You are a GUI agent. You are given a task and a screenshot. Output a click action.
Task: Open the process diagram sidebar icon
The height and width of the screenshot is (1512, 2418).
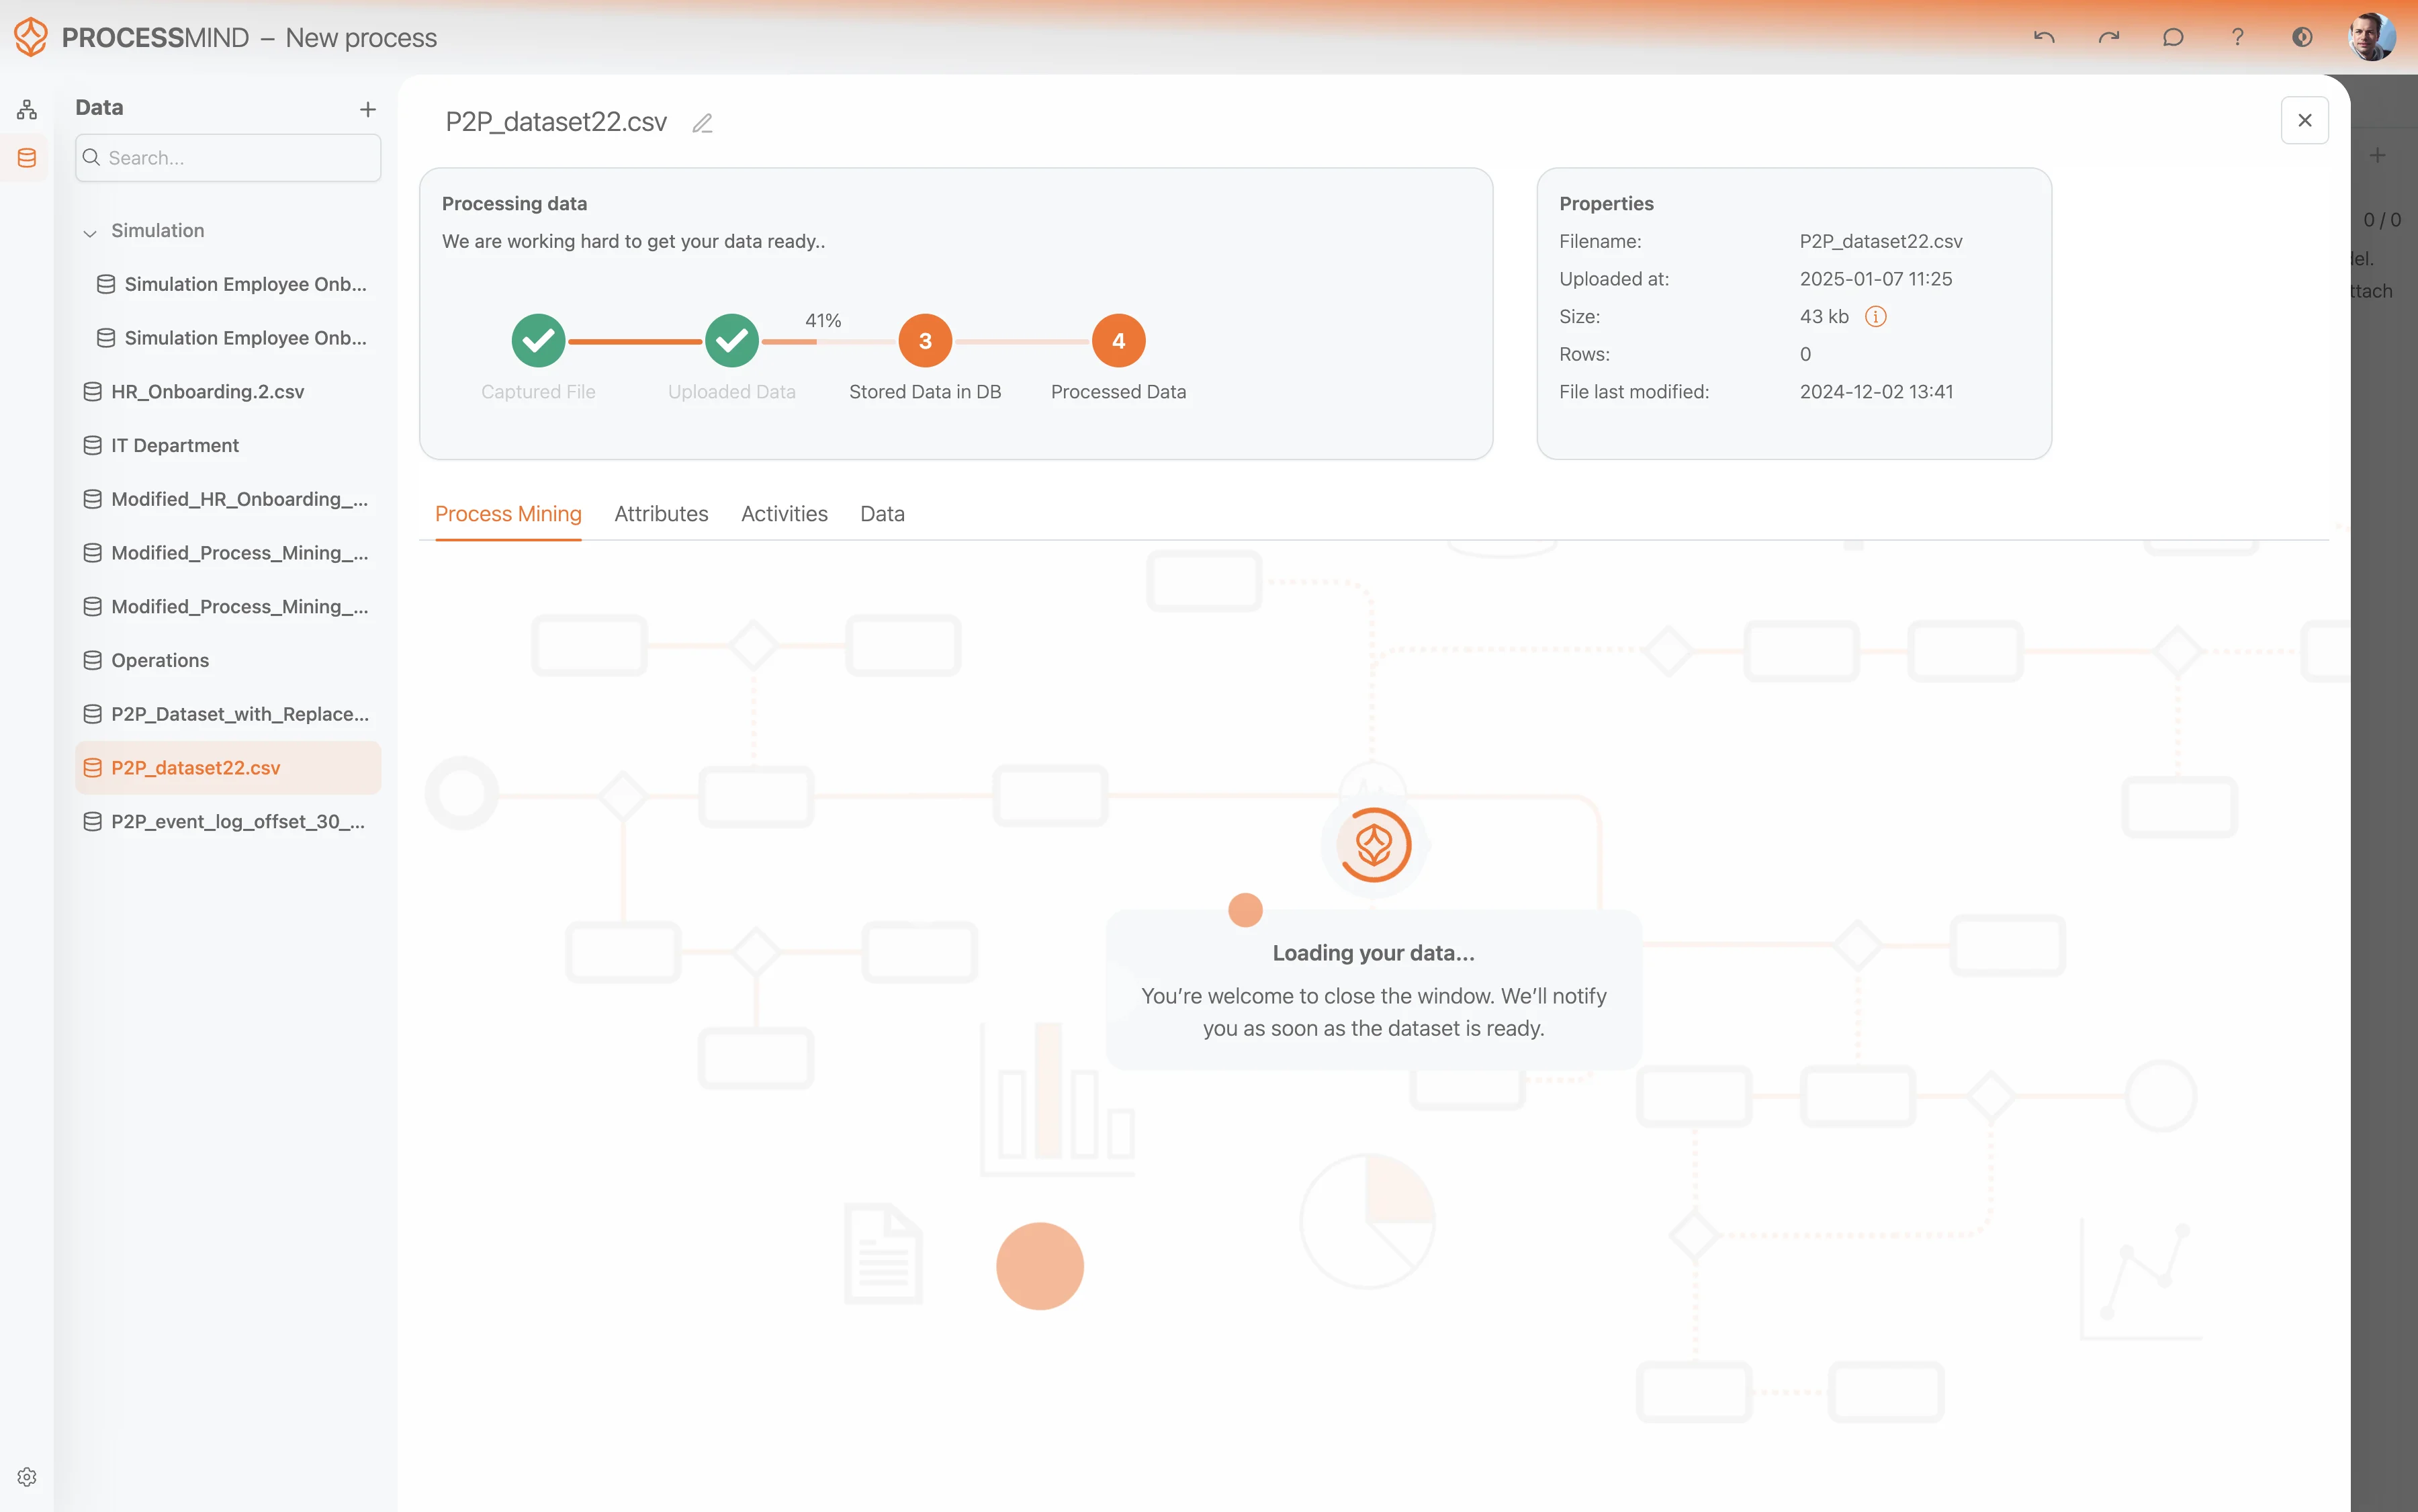(27, 109)
